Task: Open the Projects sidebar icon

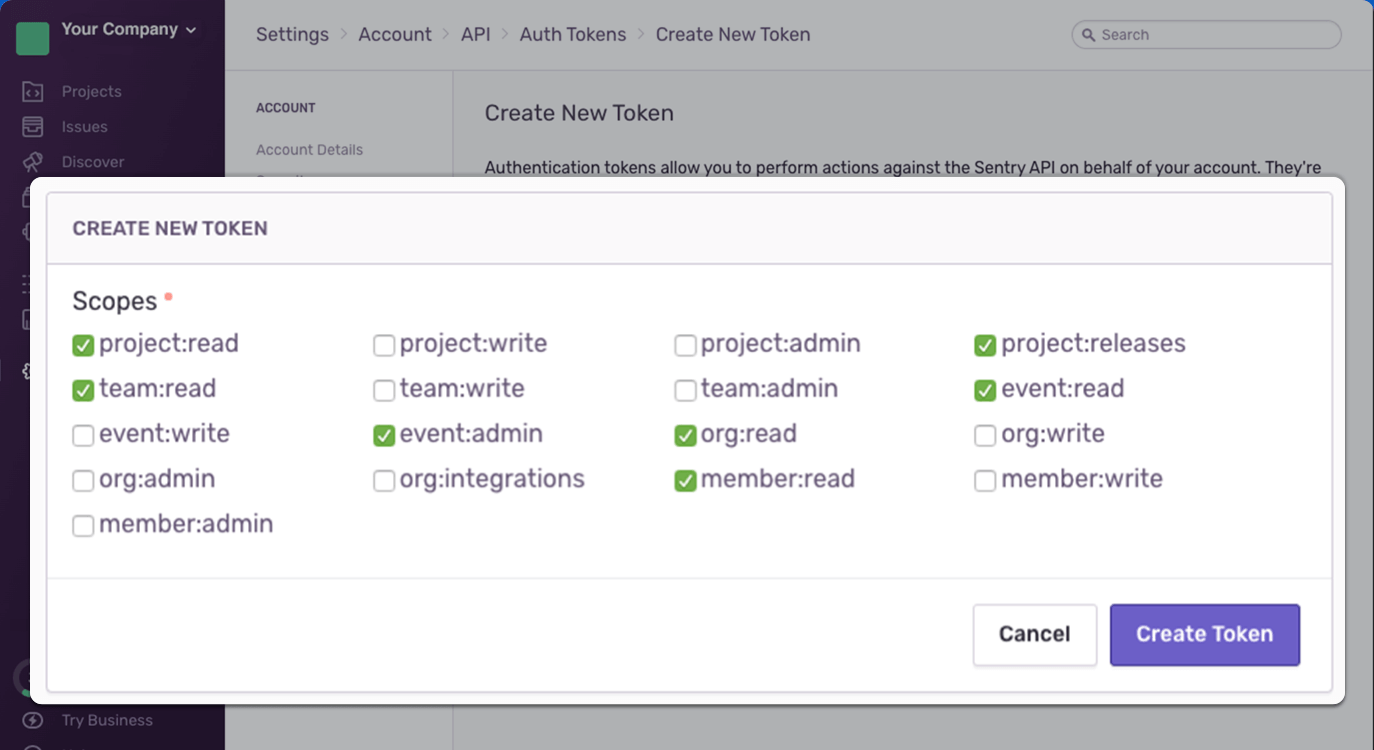Action: coord(33,92)
